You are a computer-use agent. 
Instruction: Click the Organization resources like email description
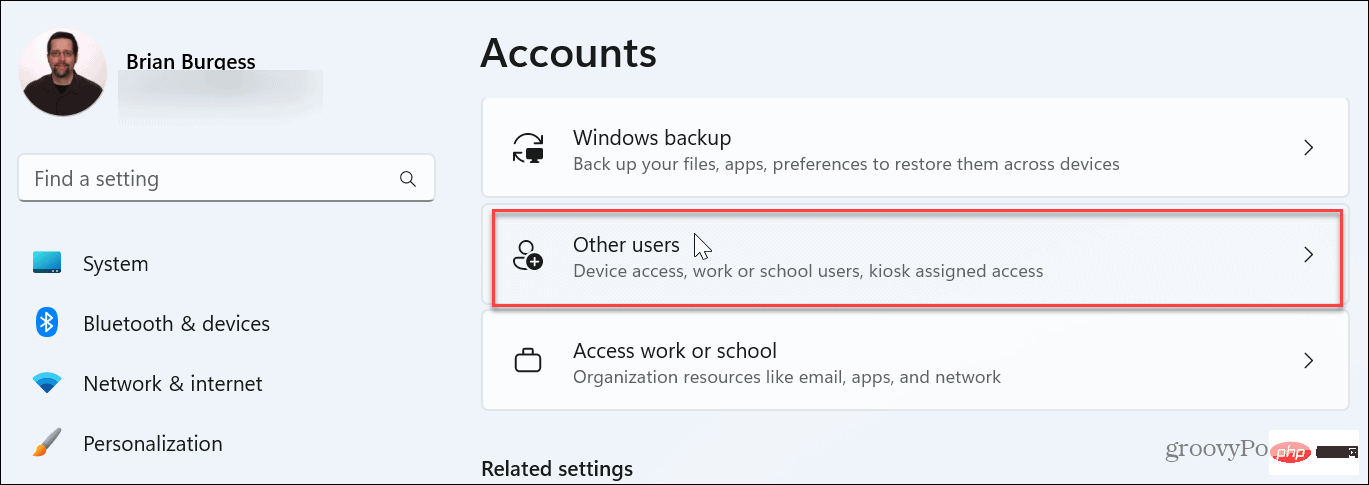click(x=787, y=377)
